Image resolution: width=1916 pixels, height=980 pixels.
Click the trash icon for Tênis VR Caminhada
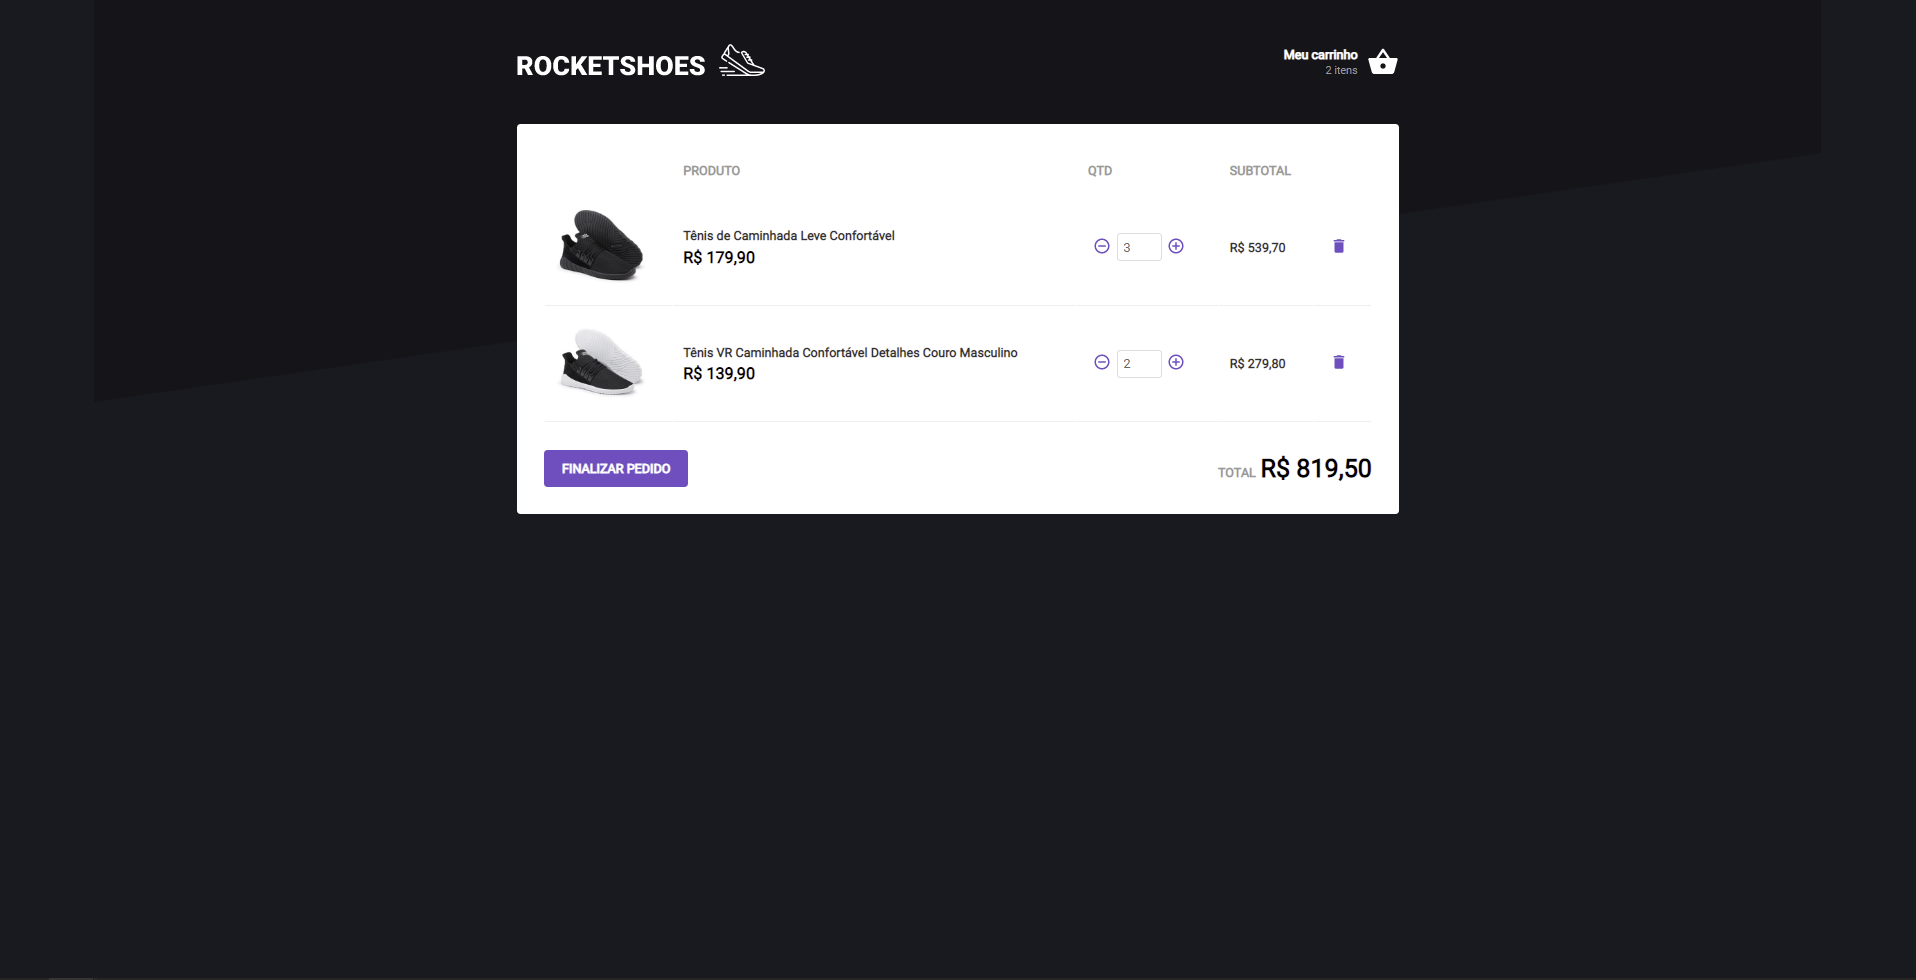coord(1339,362)
